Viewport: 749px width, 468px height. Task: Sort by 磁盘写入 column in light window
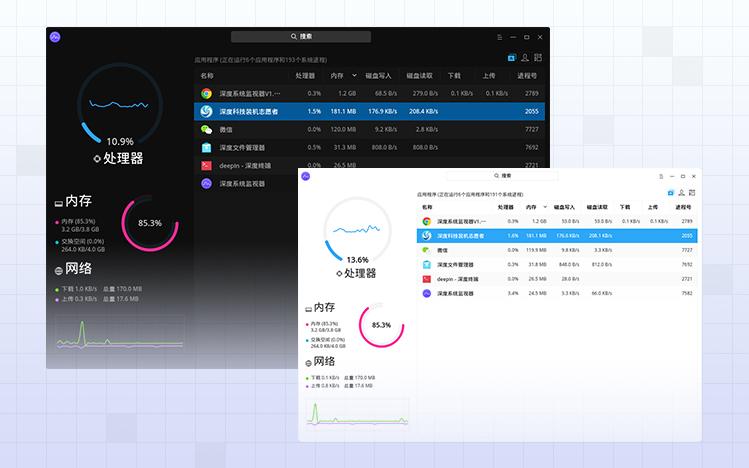coord(564,207)
